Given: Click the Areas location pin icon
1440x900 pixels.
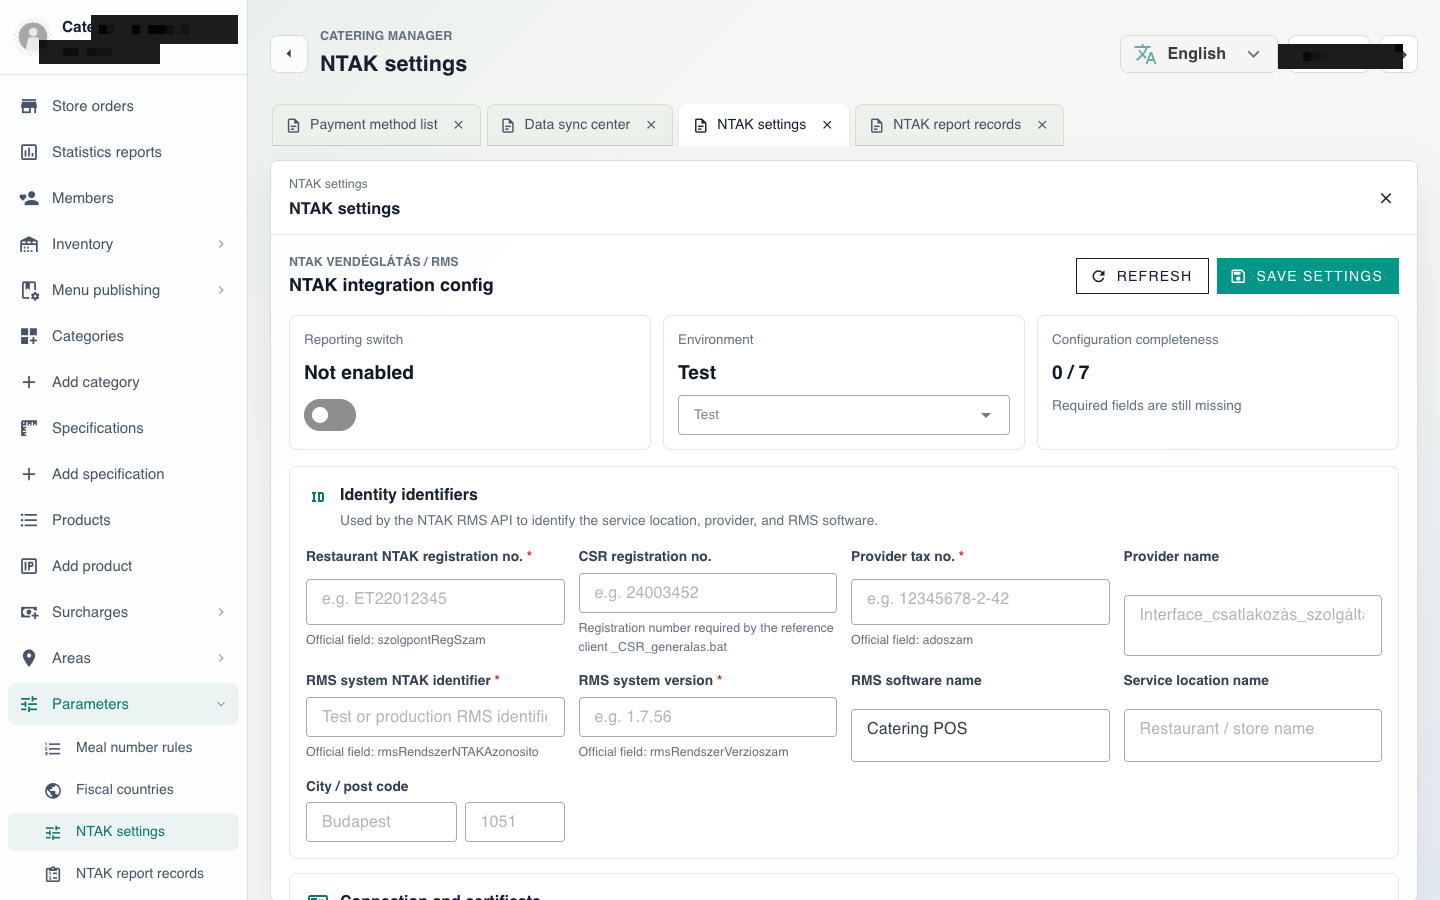Looking at the screenshot, I should click(x=29, y=658).
